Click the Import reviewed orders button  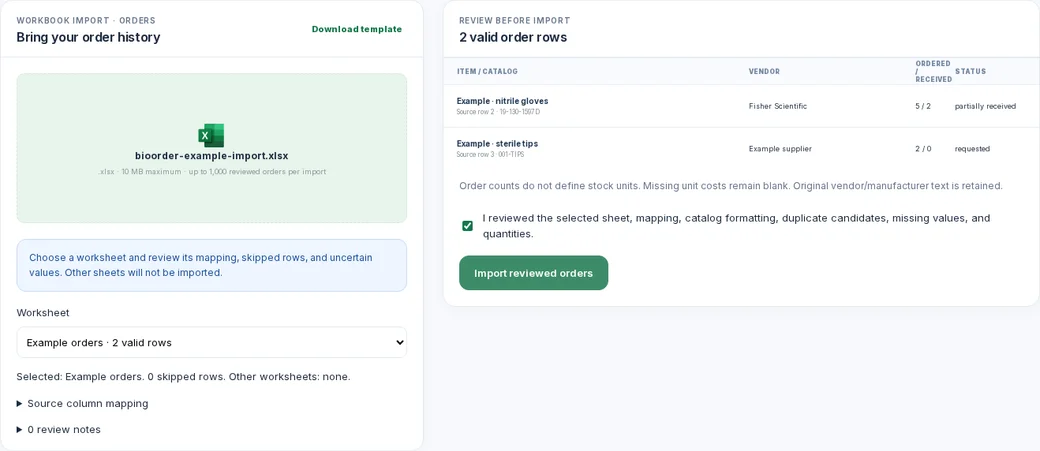pyautogui.click(x=533, y=273)
